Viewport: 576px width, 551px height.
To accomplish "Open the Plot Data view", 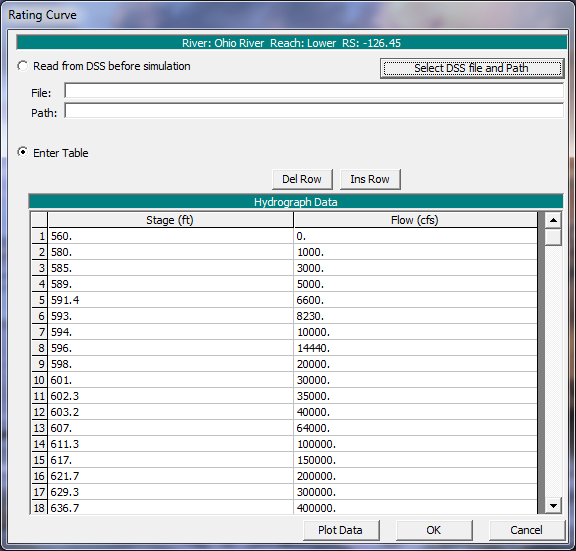I will [x=341, y=530].
